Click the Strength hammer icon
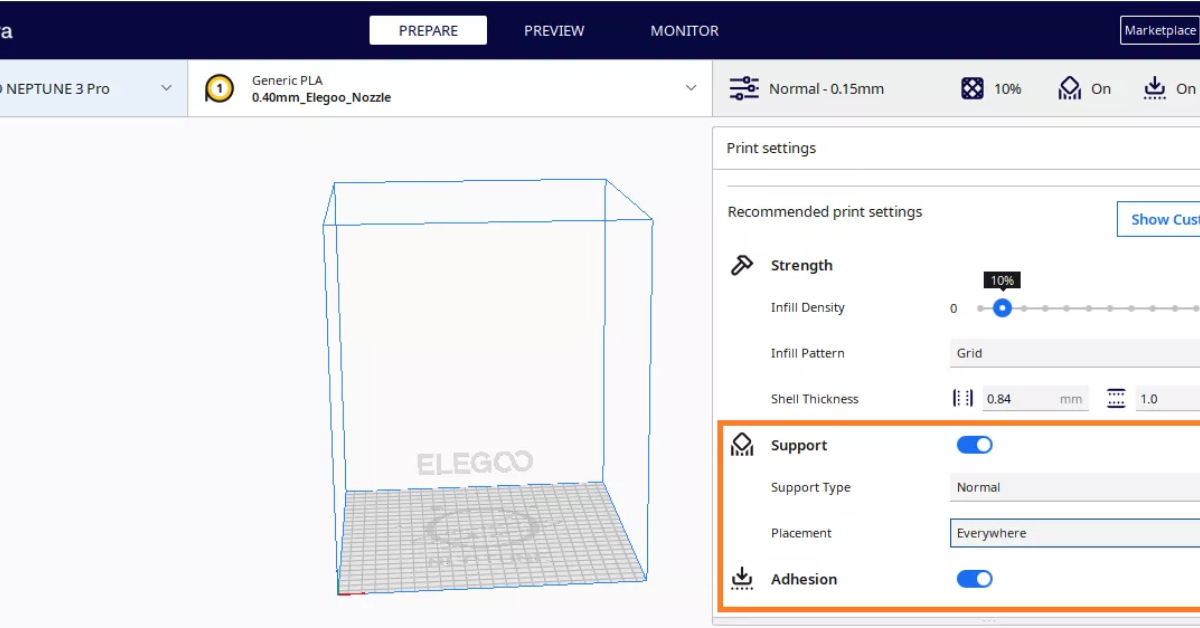 click(742, 265)
